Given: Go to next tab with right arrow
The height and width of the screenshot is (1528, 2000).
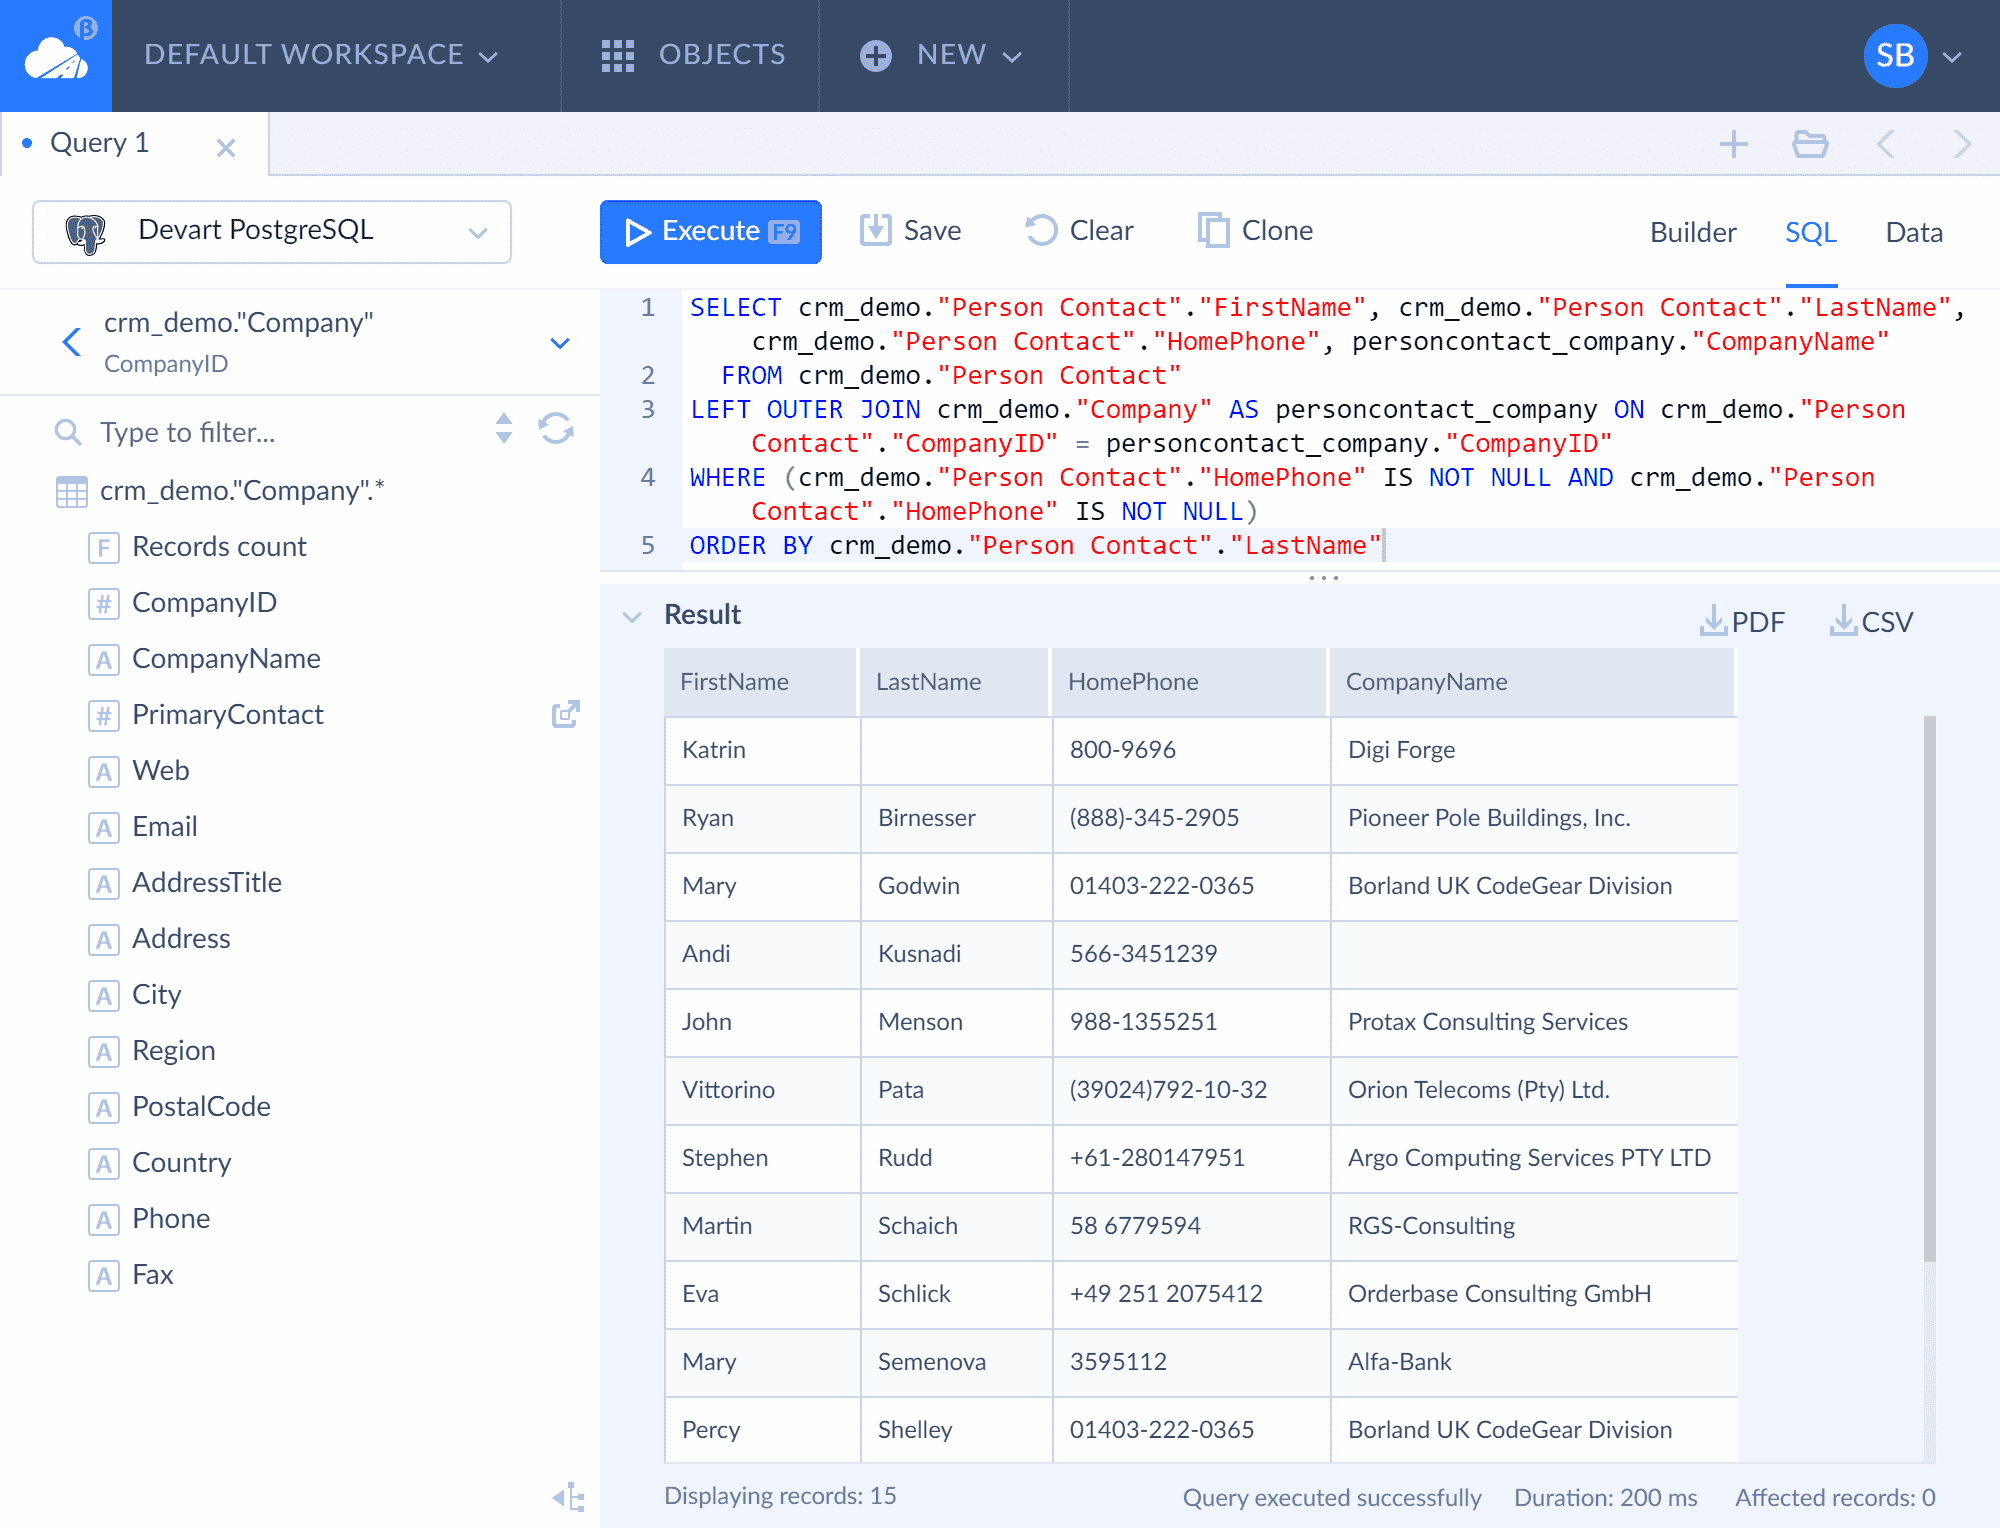Looking at the screenshot, I should point(1962,144).
